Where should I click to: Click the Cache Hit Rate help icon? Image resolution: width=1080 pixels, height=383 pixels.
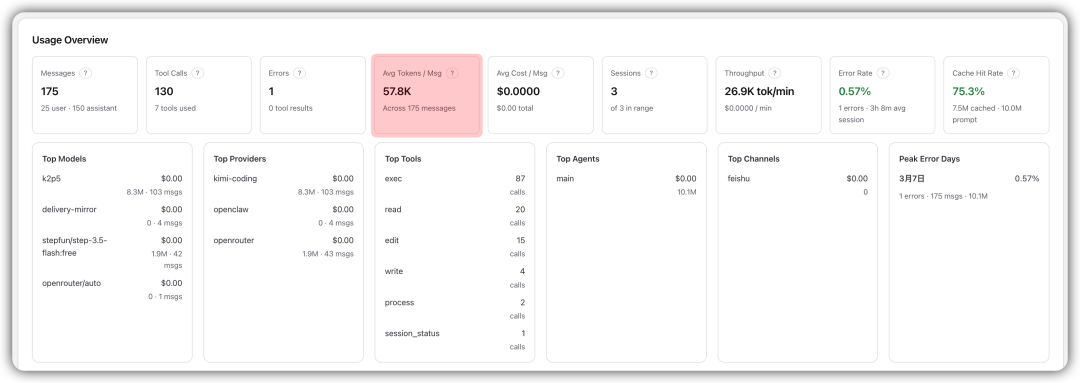[x=1013, y=73]
